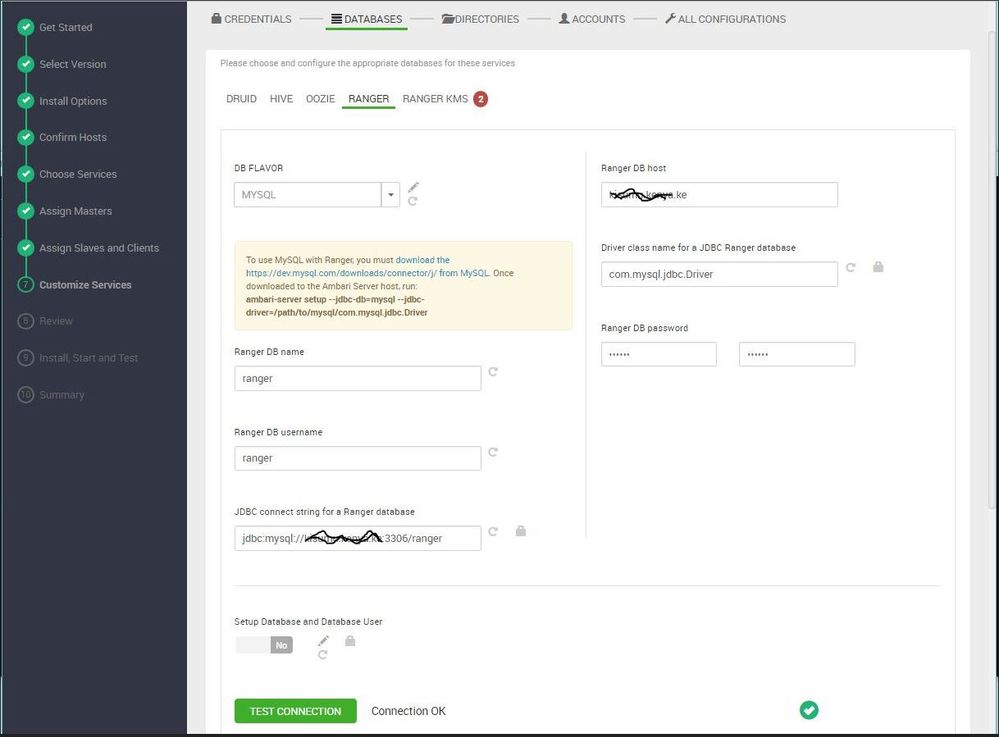The height and width of the screenshot is (737, 999).
Task: Go to Select Version wizard step
Action: pos(73,64)
